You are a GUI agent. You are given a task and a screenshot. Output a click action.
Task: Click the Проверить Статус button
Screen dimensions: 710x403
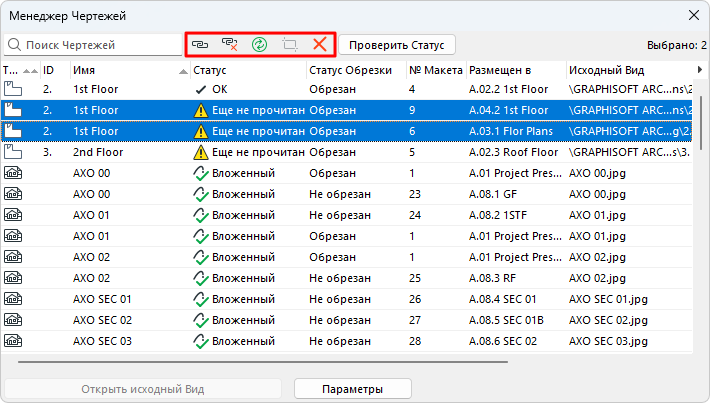397,45
